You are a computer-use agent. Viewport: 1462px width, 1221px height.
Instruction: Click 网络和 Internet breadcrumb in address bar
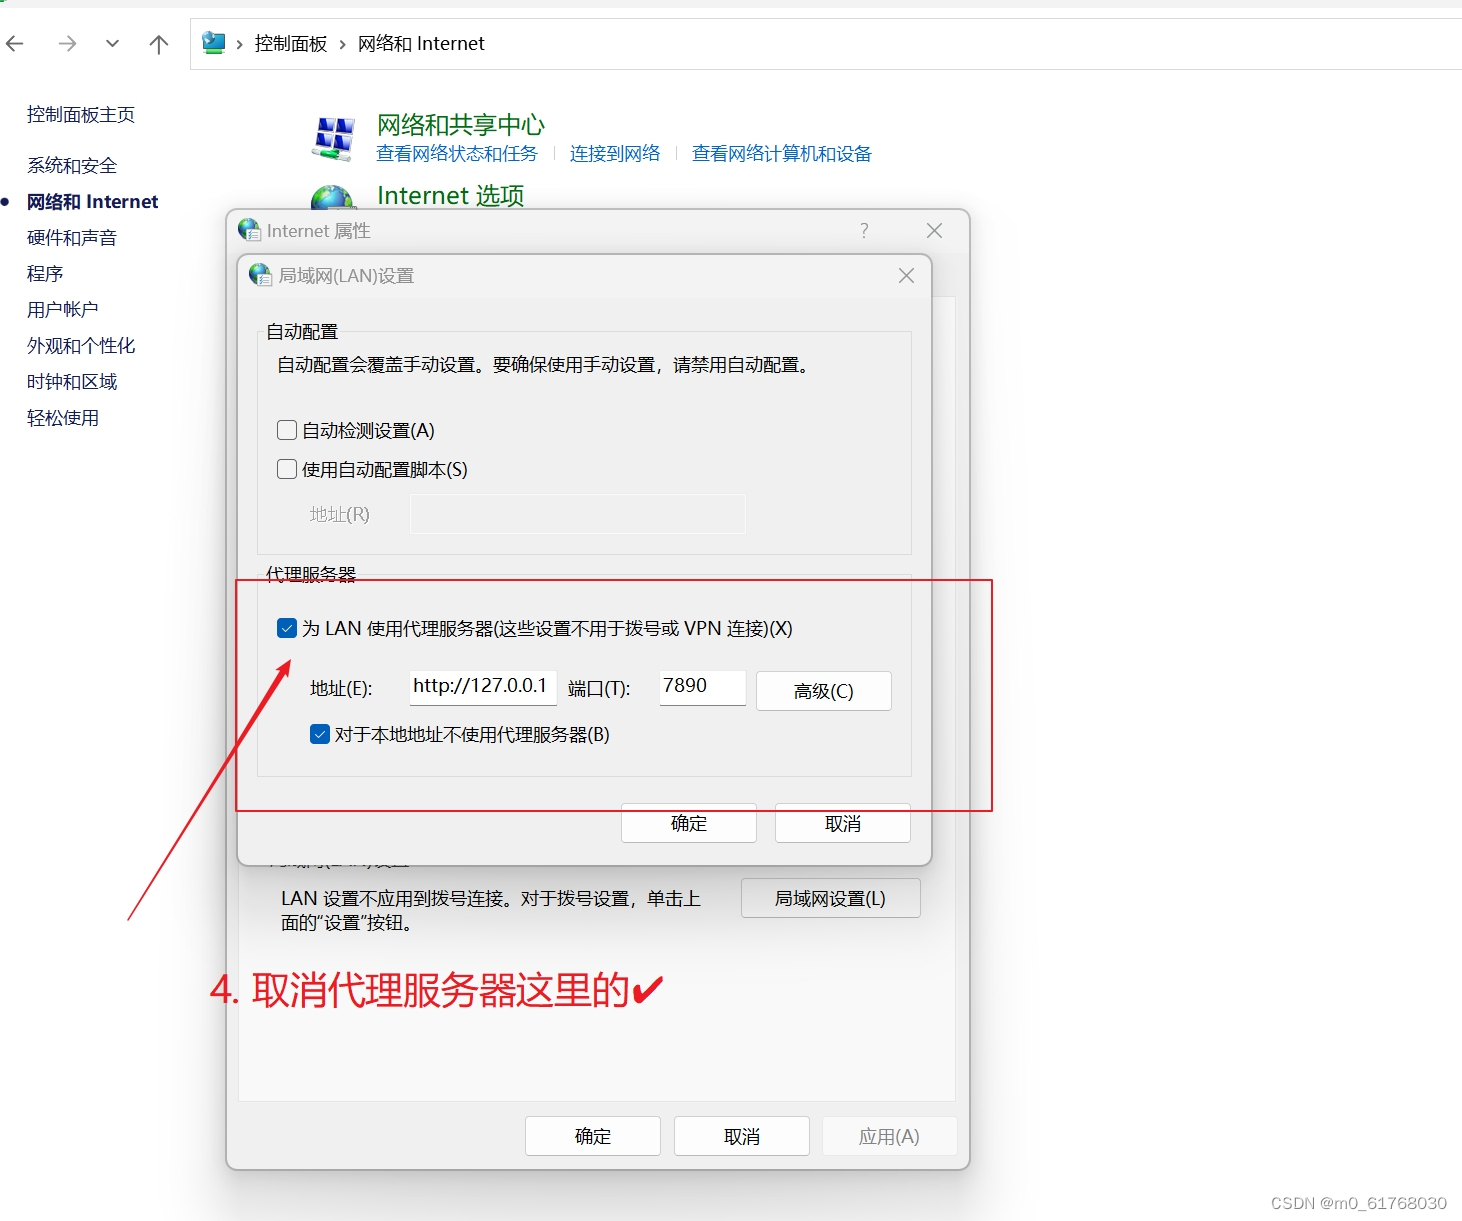tap(421, 43)
